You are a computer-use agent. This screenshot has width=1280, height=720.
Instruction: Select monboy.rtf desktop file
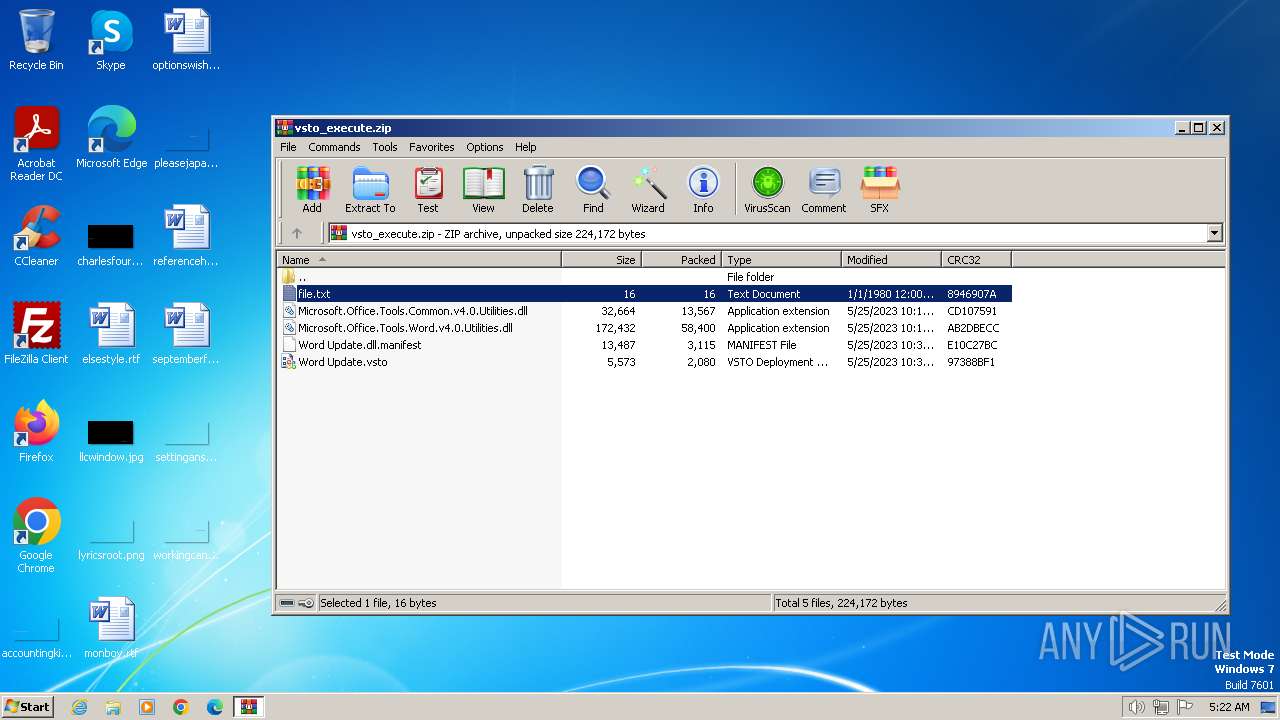[x=110, y=628]
